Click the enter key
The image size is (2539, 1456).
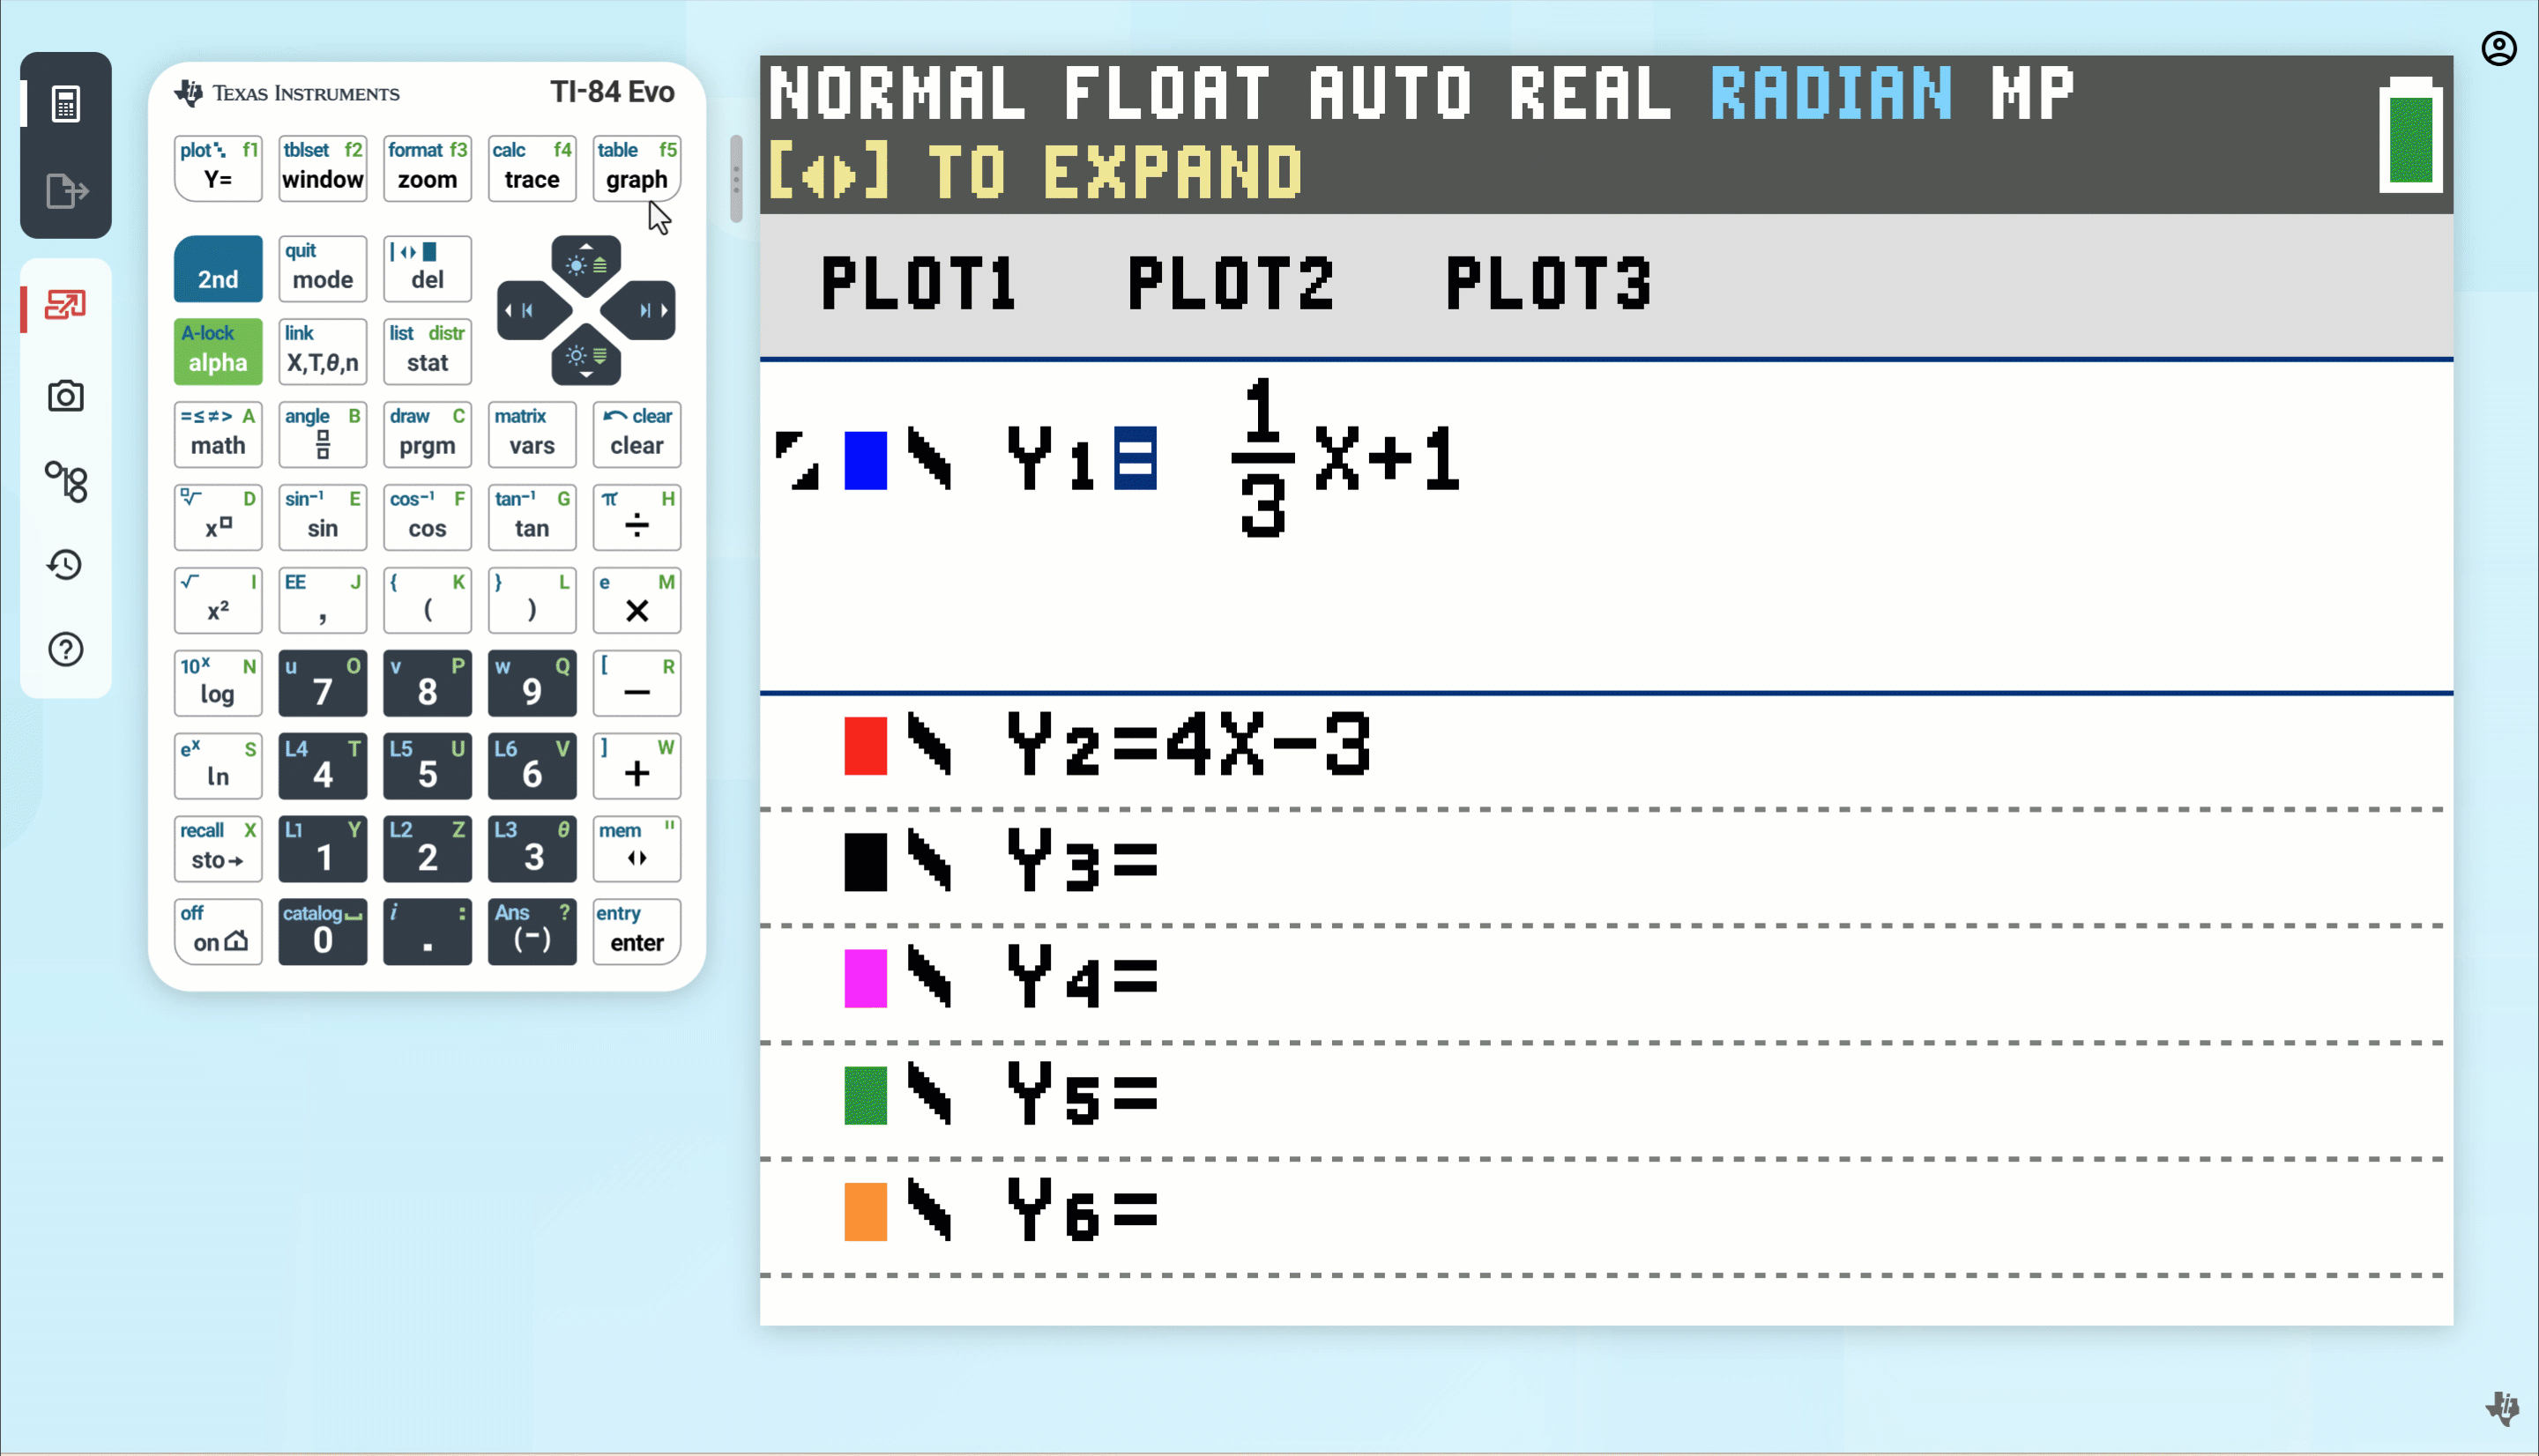pos(637,933)
